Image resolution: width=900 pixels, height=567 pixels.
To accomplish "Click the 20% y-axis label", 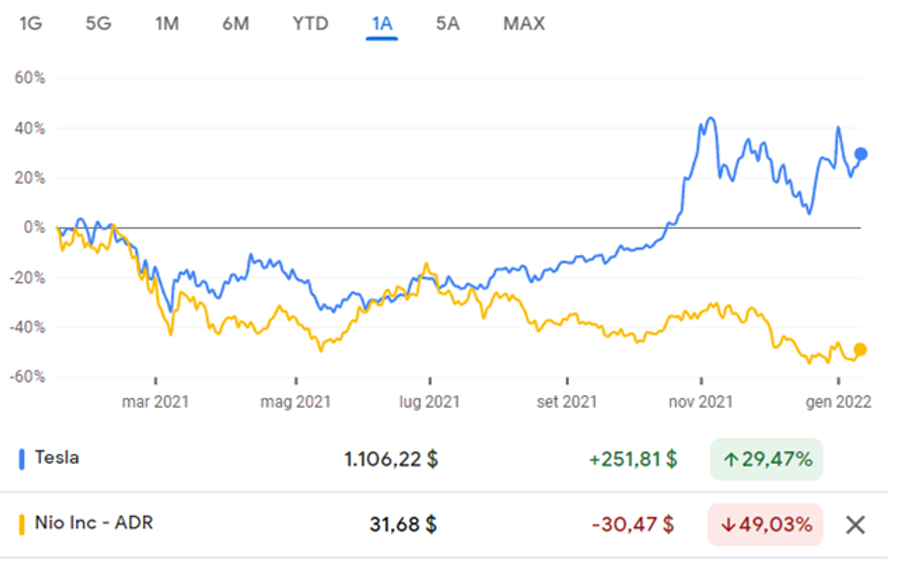I will coord(30,178).
